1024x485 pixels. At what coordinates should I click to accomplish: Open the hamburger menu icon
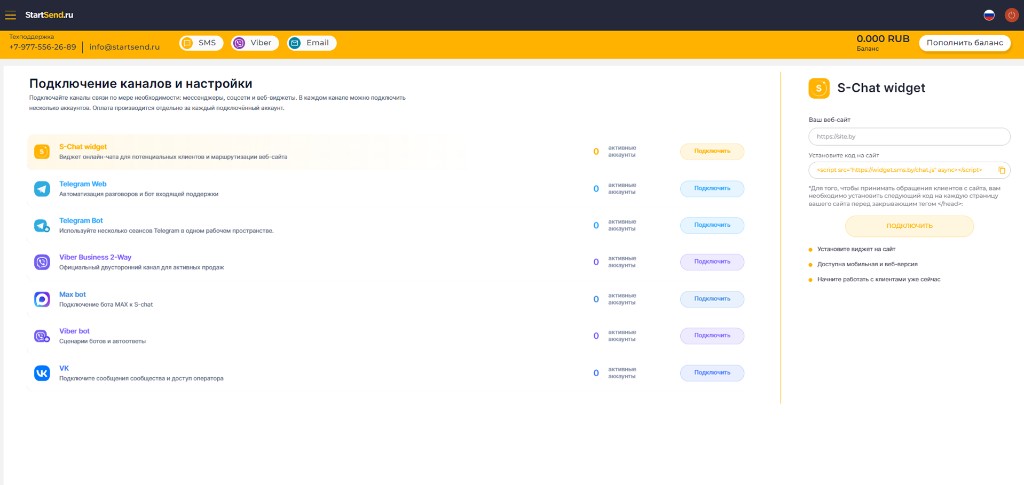(x=10, y=15)
